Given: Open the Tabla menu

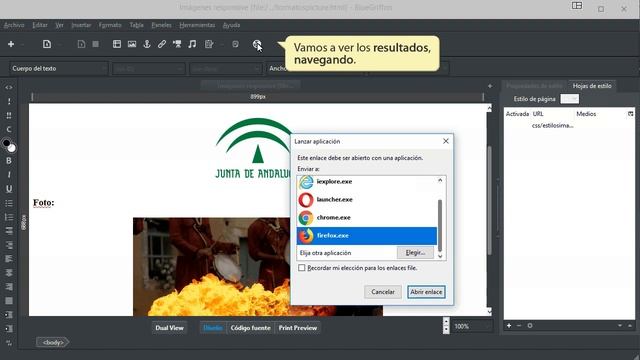Looking at the screenshot, I should pos(136,25).
